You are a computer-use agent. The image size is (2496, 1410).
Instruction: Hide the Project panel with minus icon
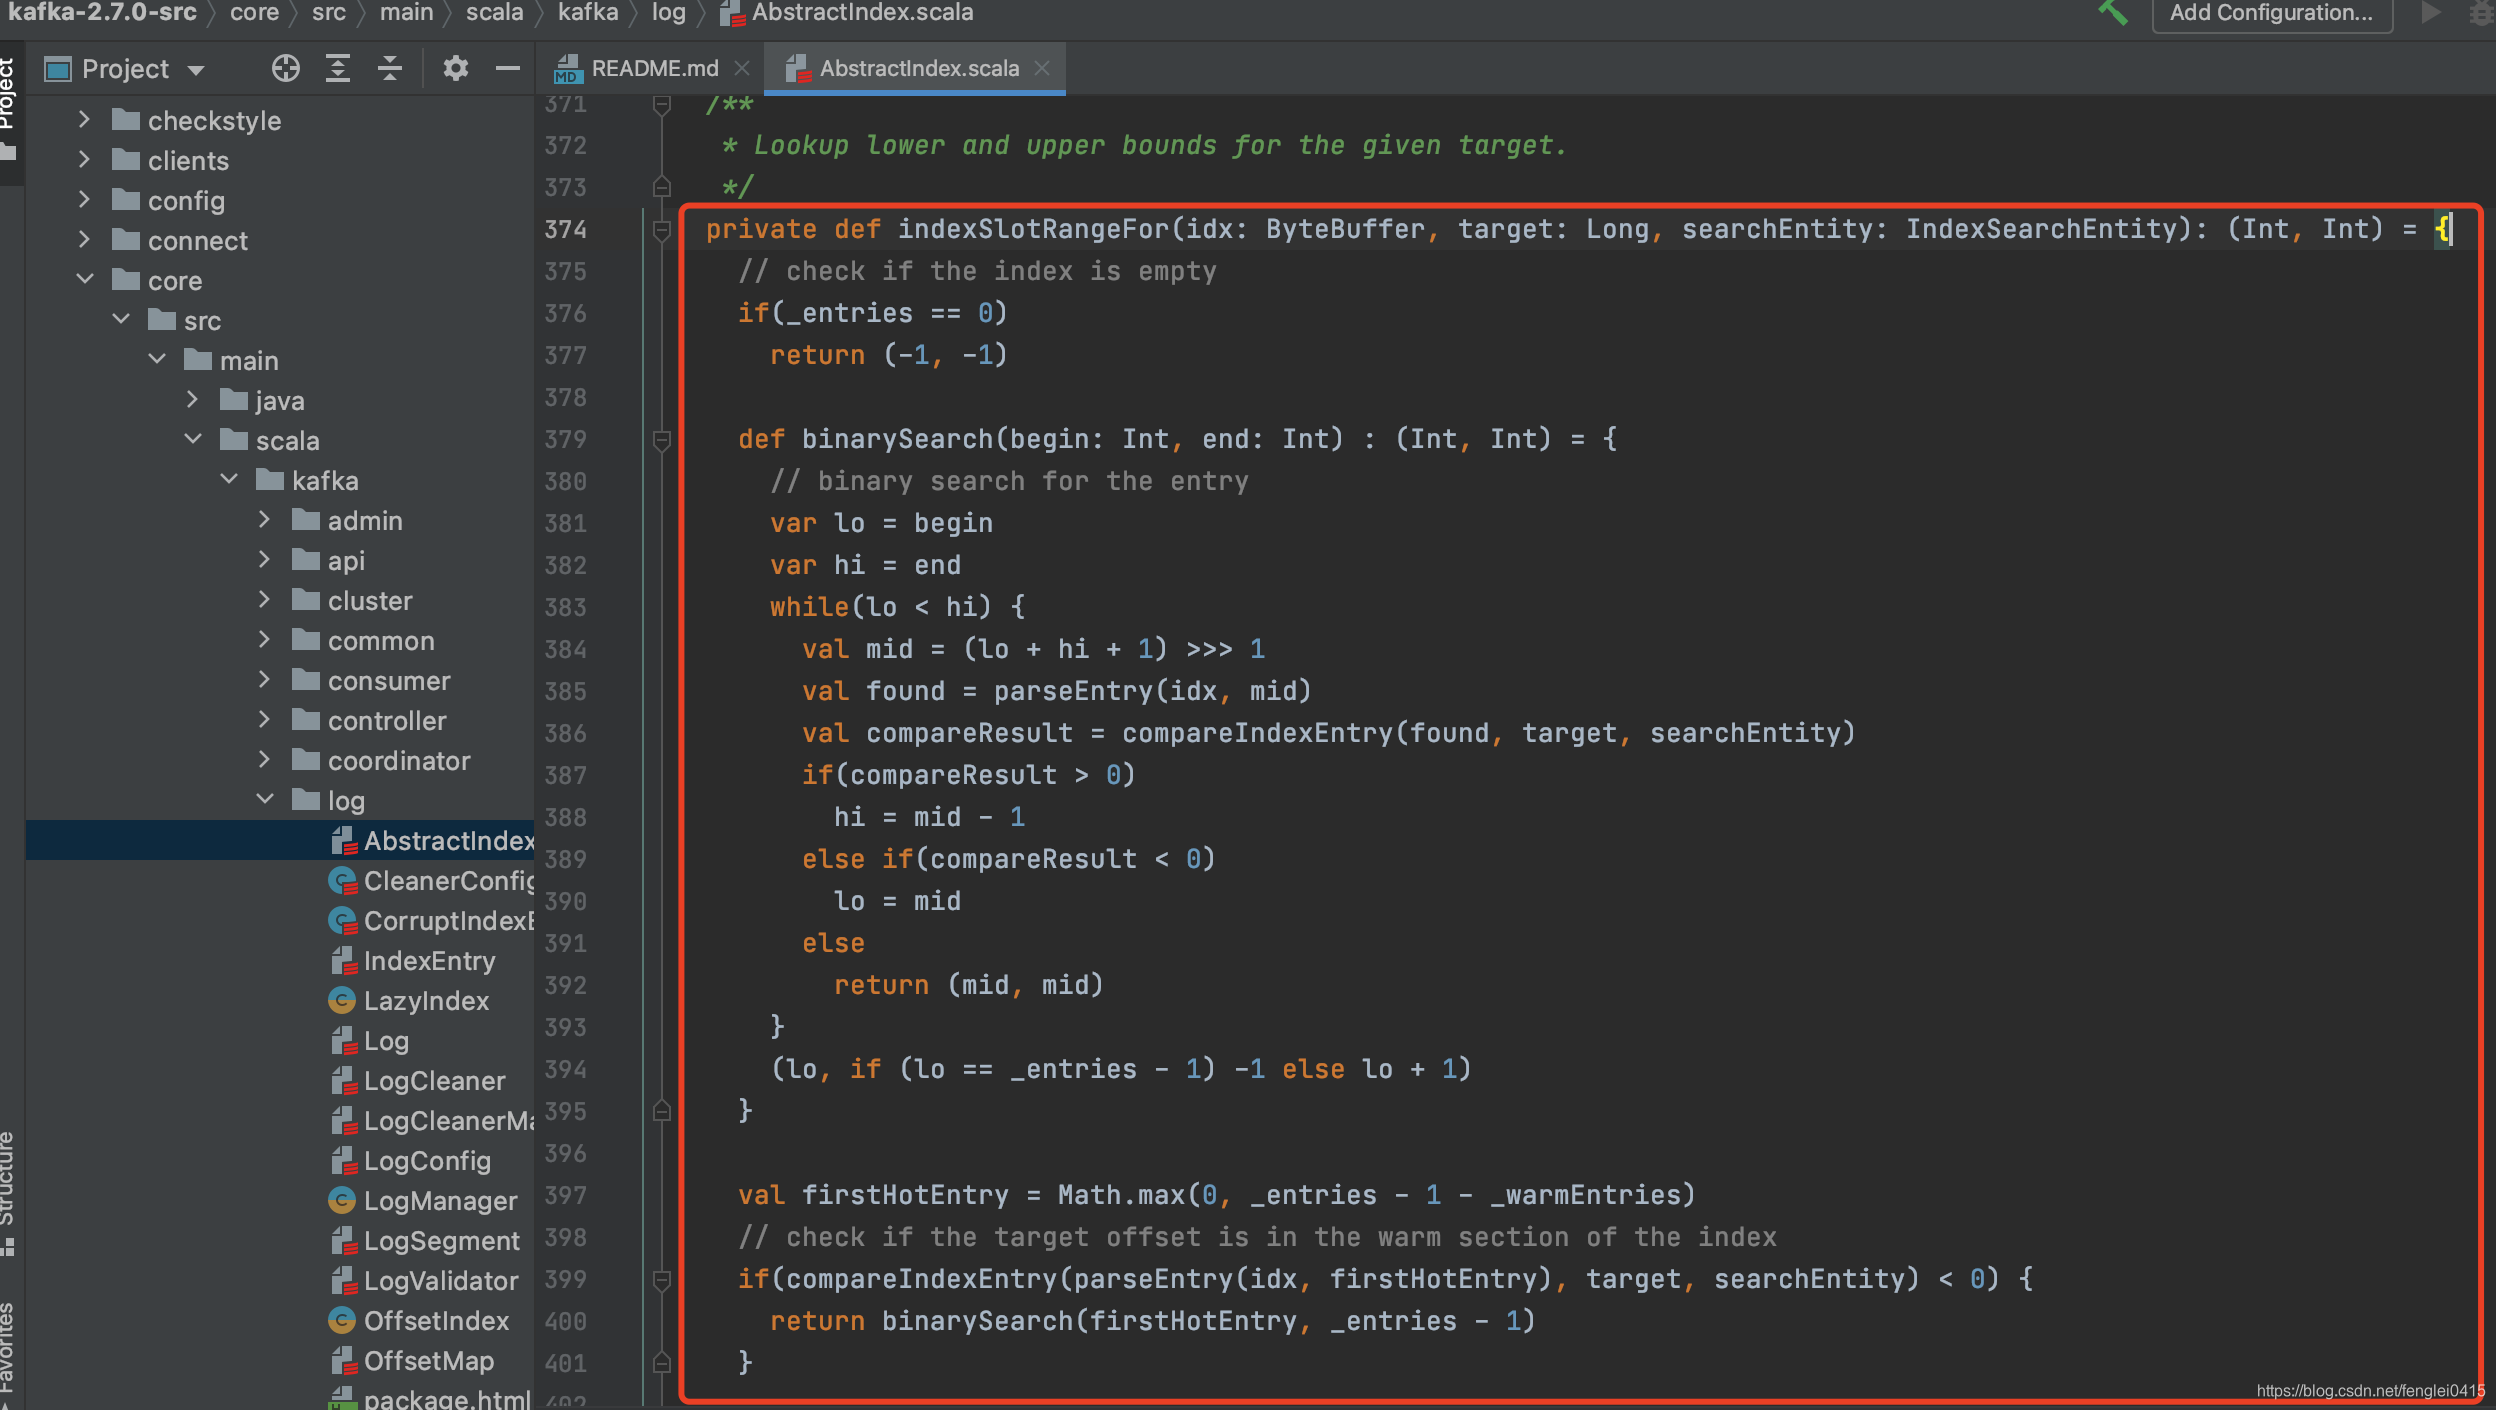(508, 68)
